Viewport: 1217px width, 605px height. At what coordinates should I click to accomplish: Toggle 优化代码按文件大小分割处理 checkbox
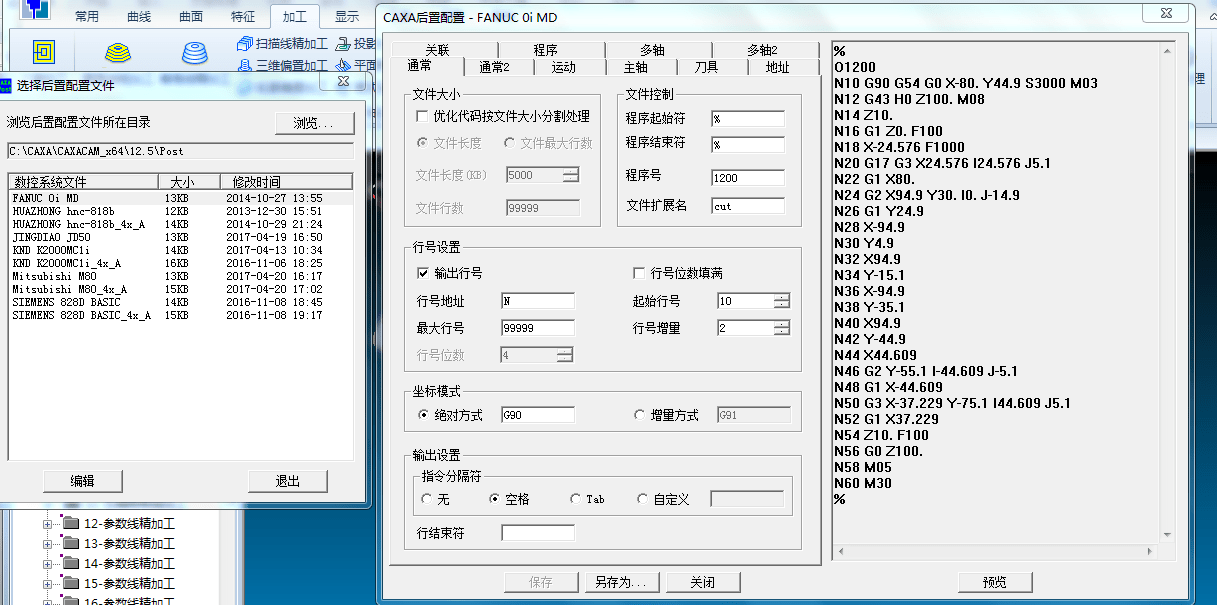pyautogui.click(x=421, y=117)
